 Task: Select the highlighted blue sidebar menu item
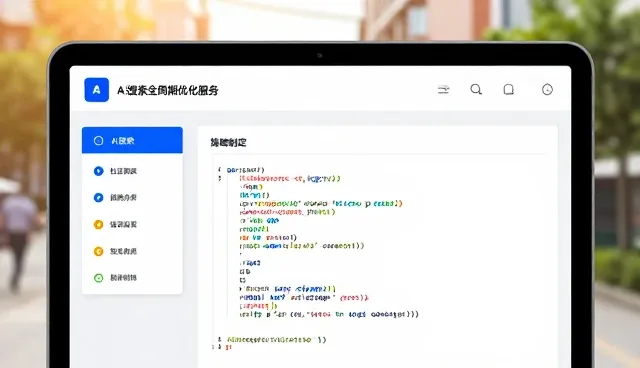point(132,140)
